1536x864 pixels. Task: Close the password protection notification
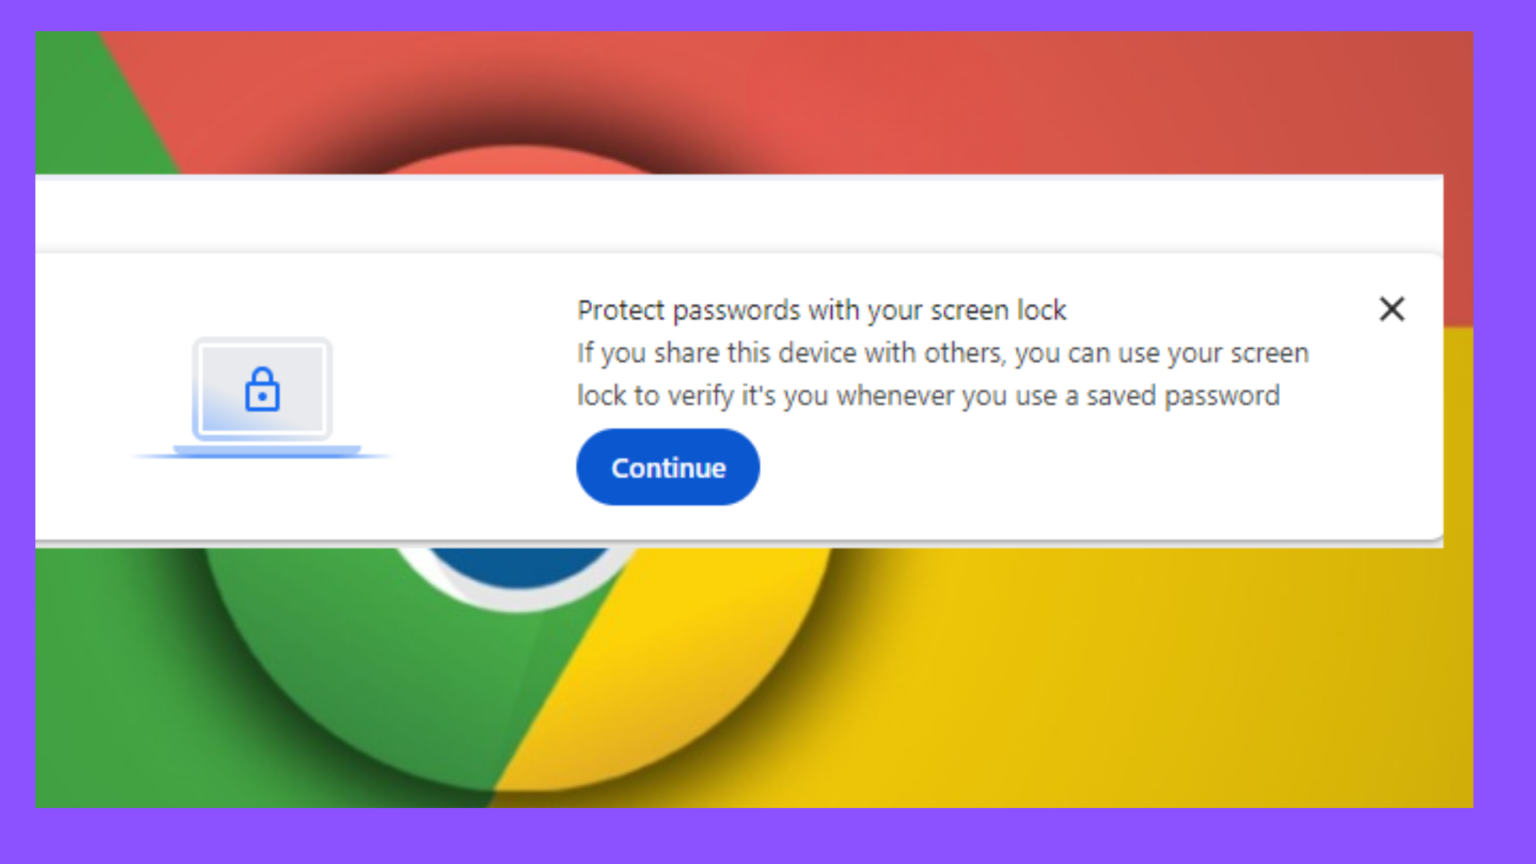(1391, 309)
